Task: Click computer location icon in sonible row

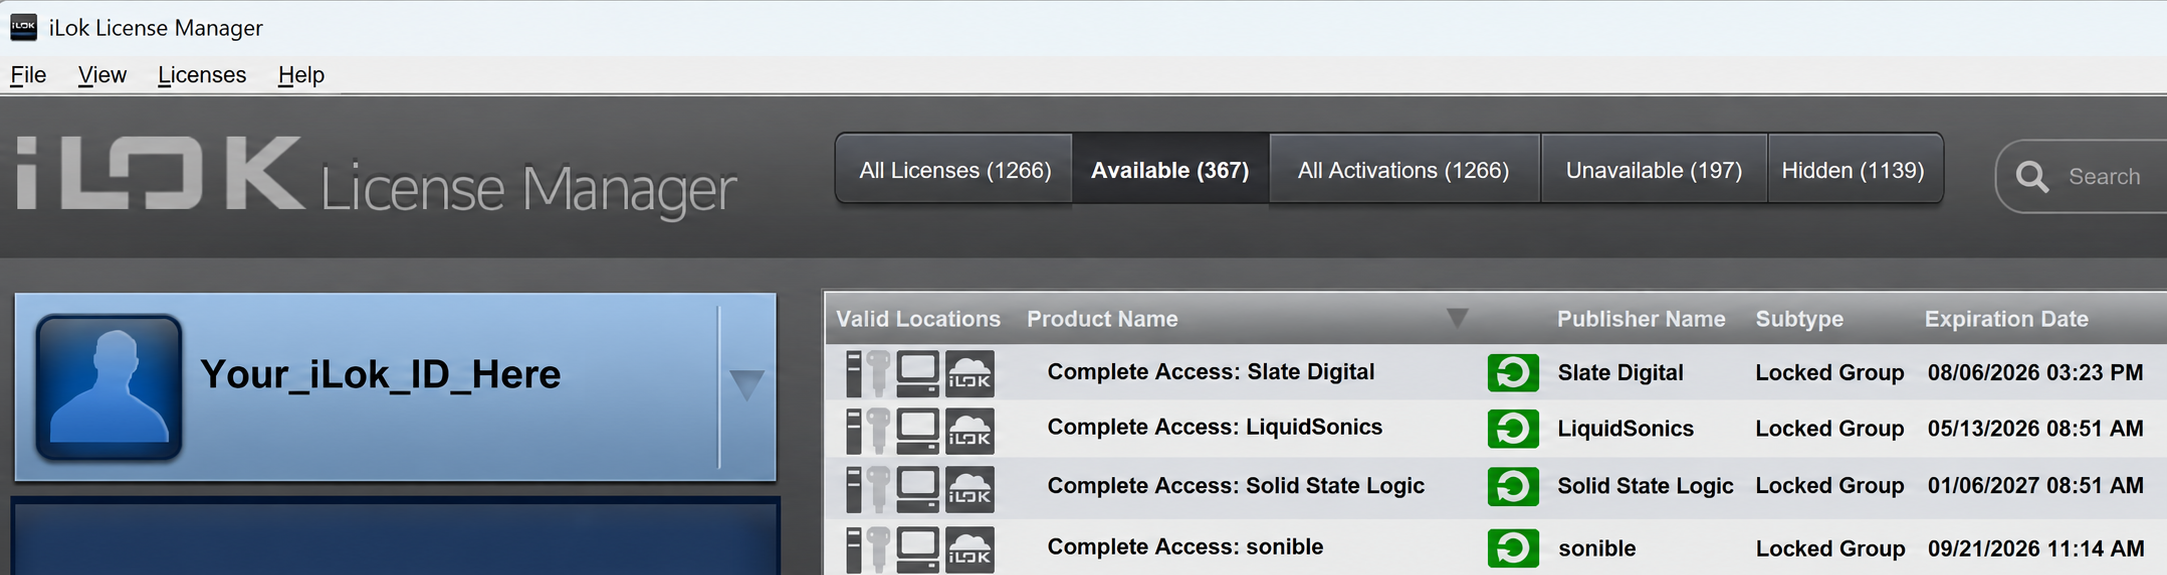Action: [x=918, y=550]
